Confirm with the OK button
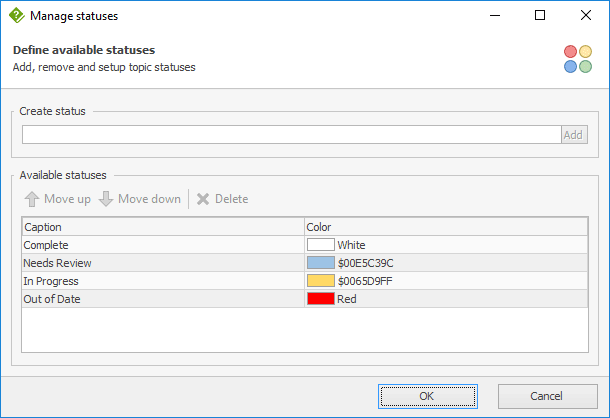610x418 pixels. pyautogui.click(x=428, y=396)
